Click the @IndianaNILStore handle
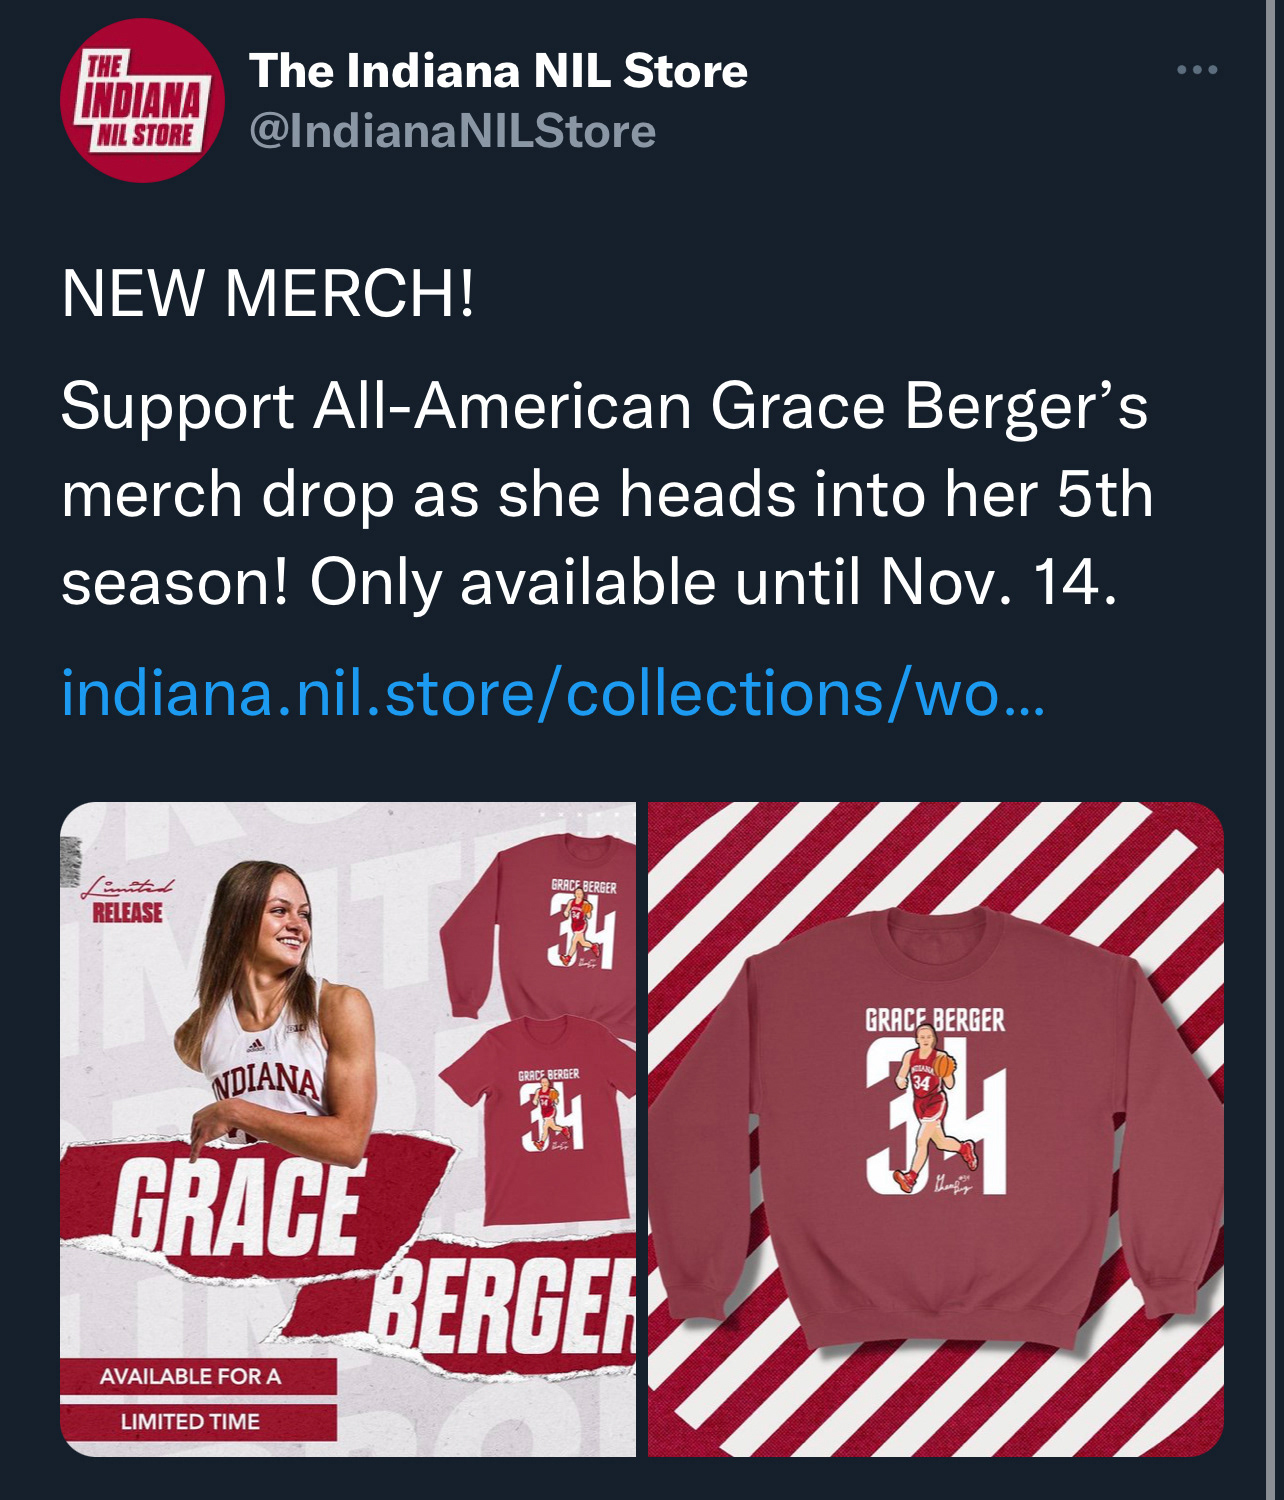1284x1500 pixels. (452, 131)
